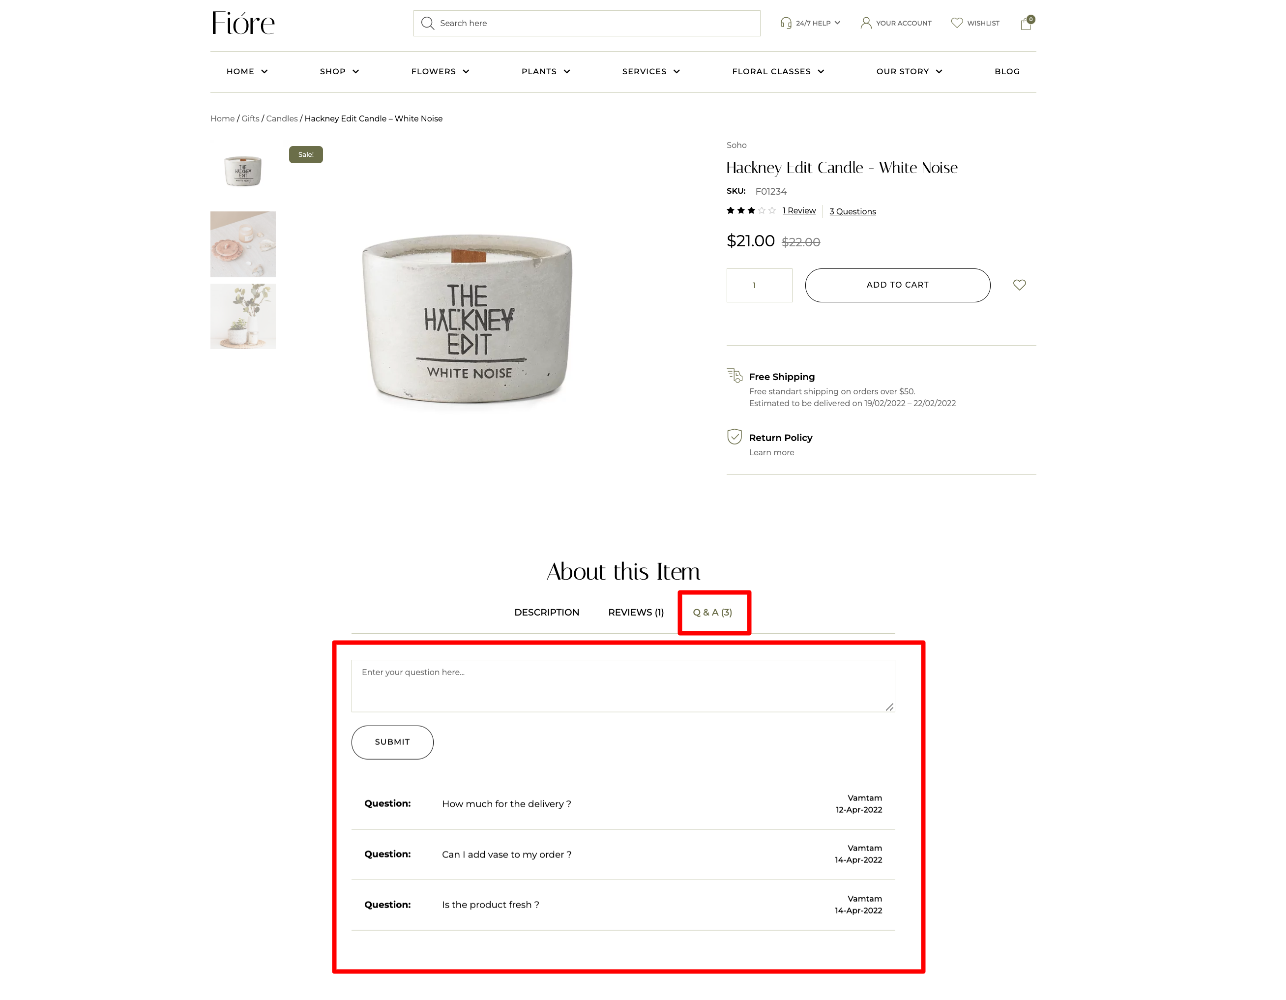
Task: Click the Add to Cart button
Action: click(898, 285)
